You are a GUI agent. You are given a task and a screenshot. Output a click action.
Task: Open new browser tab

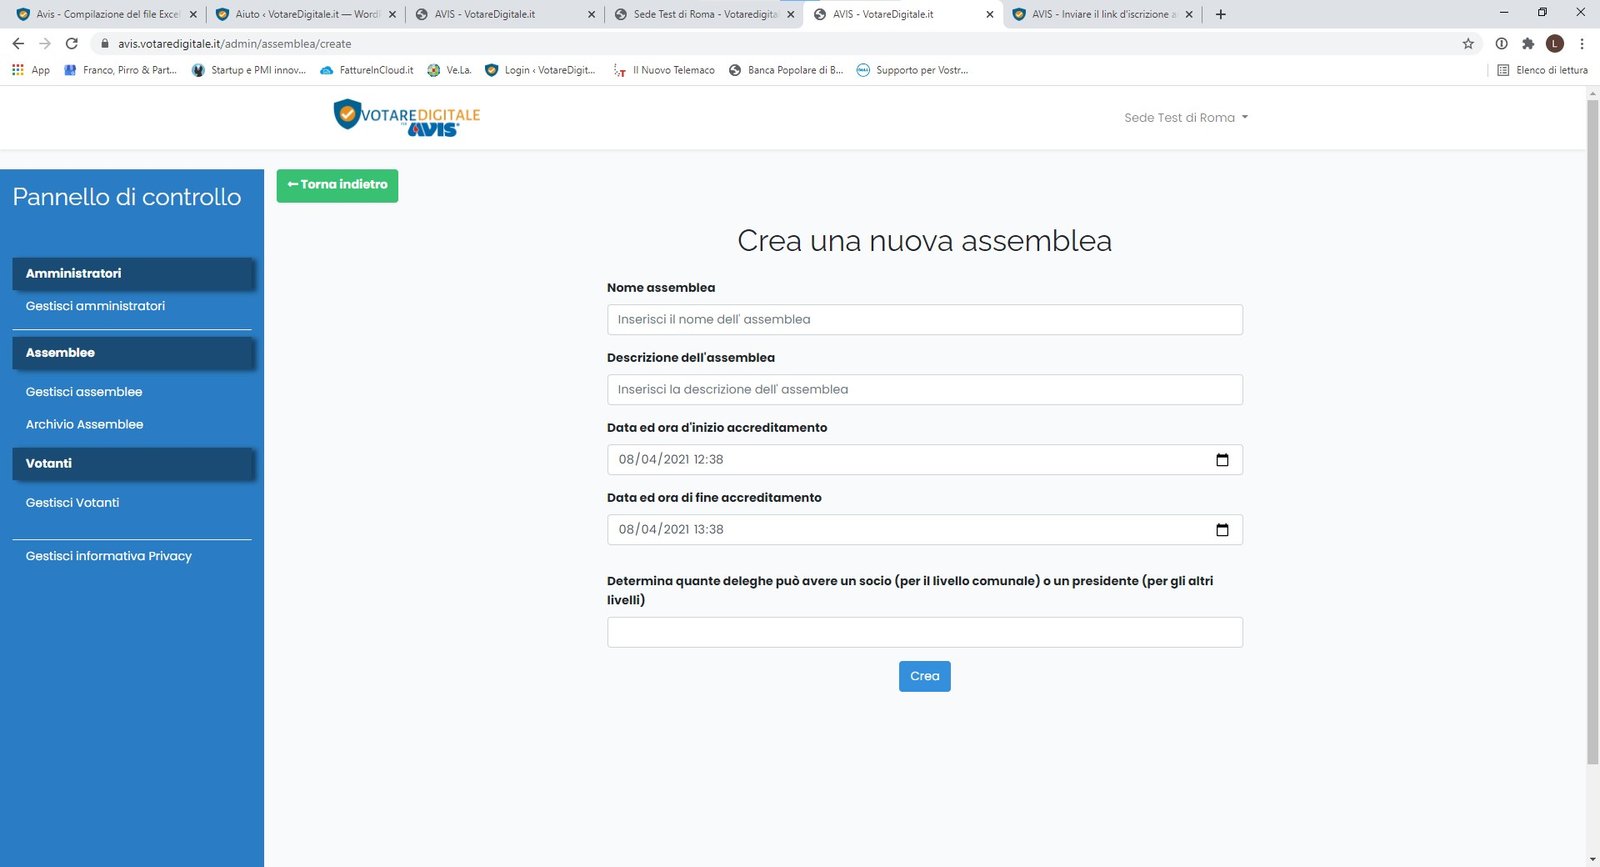(x=1220, y=14)
